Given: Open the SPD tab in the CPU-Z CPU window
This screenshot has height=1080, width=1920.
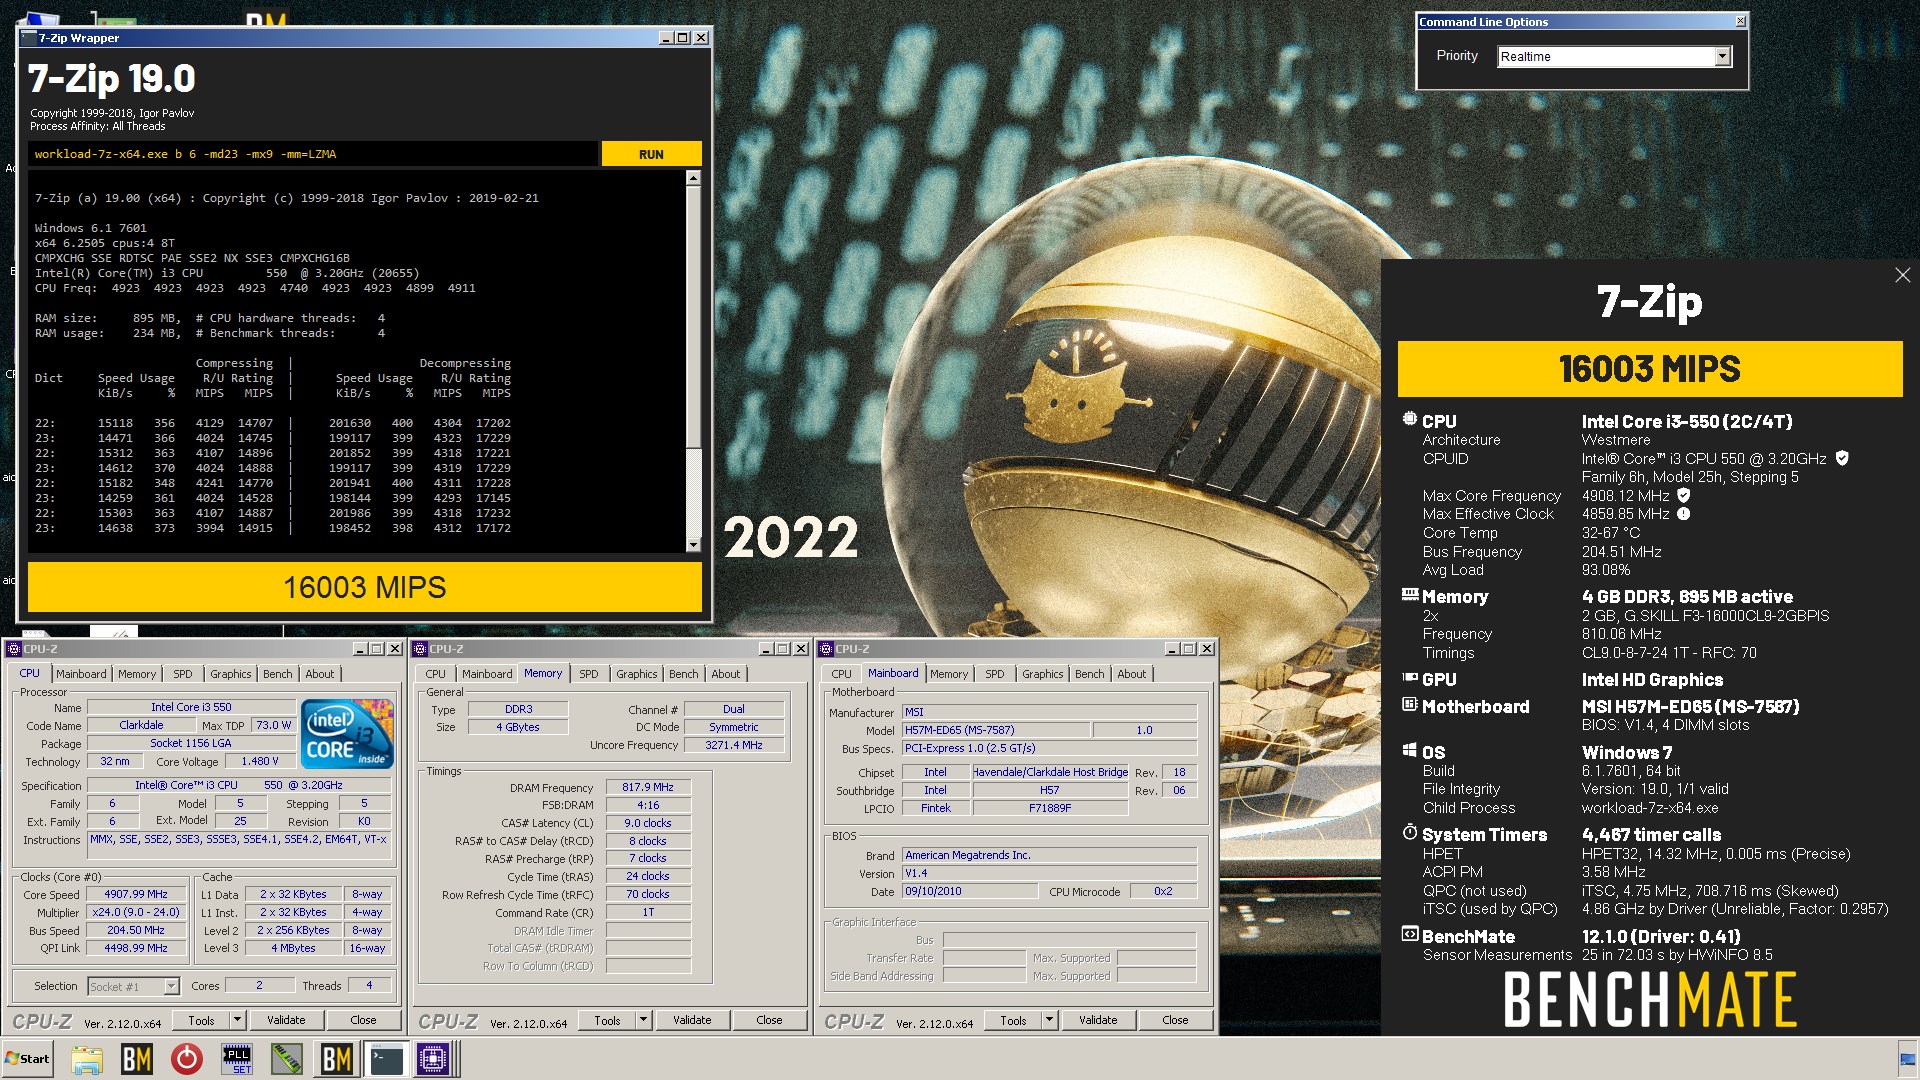Looking at the screenshot, I should pos(183,674).
